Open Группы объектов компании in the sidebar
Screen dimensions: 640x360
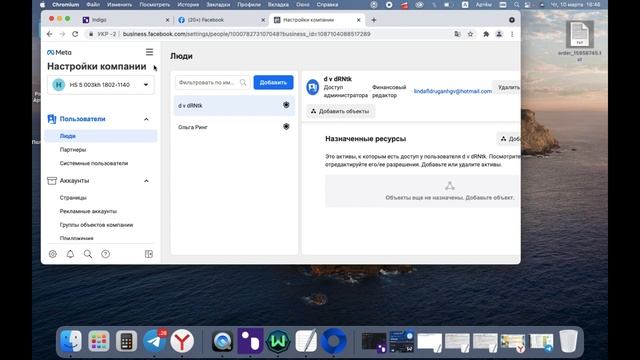[x=96, y=225]
